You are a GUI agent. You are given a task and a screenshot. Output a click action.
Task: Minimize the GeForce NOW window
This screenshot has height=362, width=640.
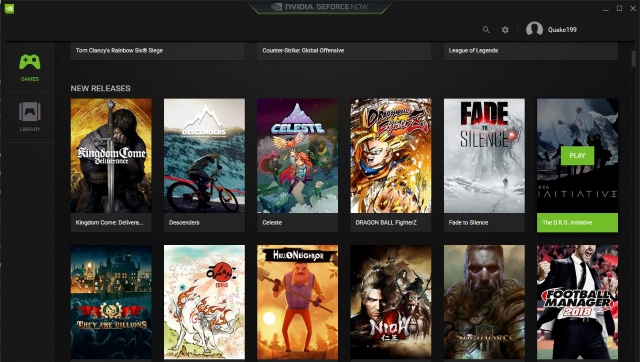point(606,9)
